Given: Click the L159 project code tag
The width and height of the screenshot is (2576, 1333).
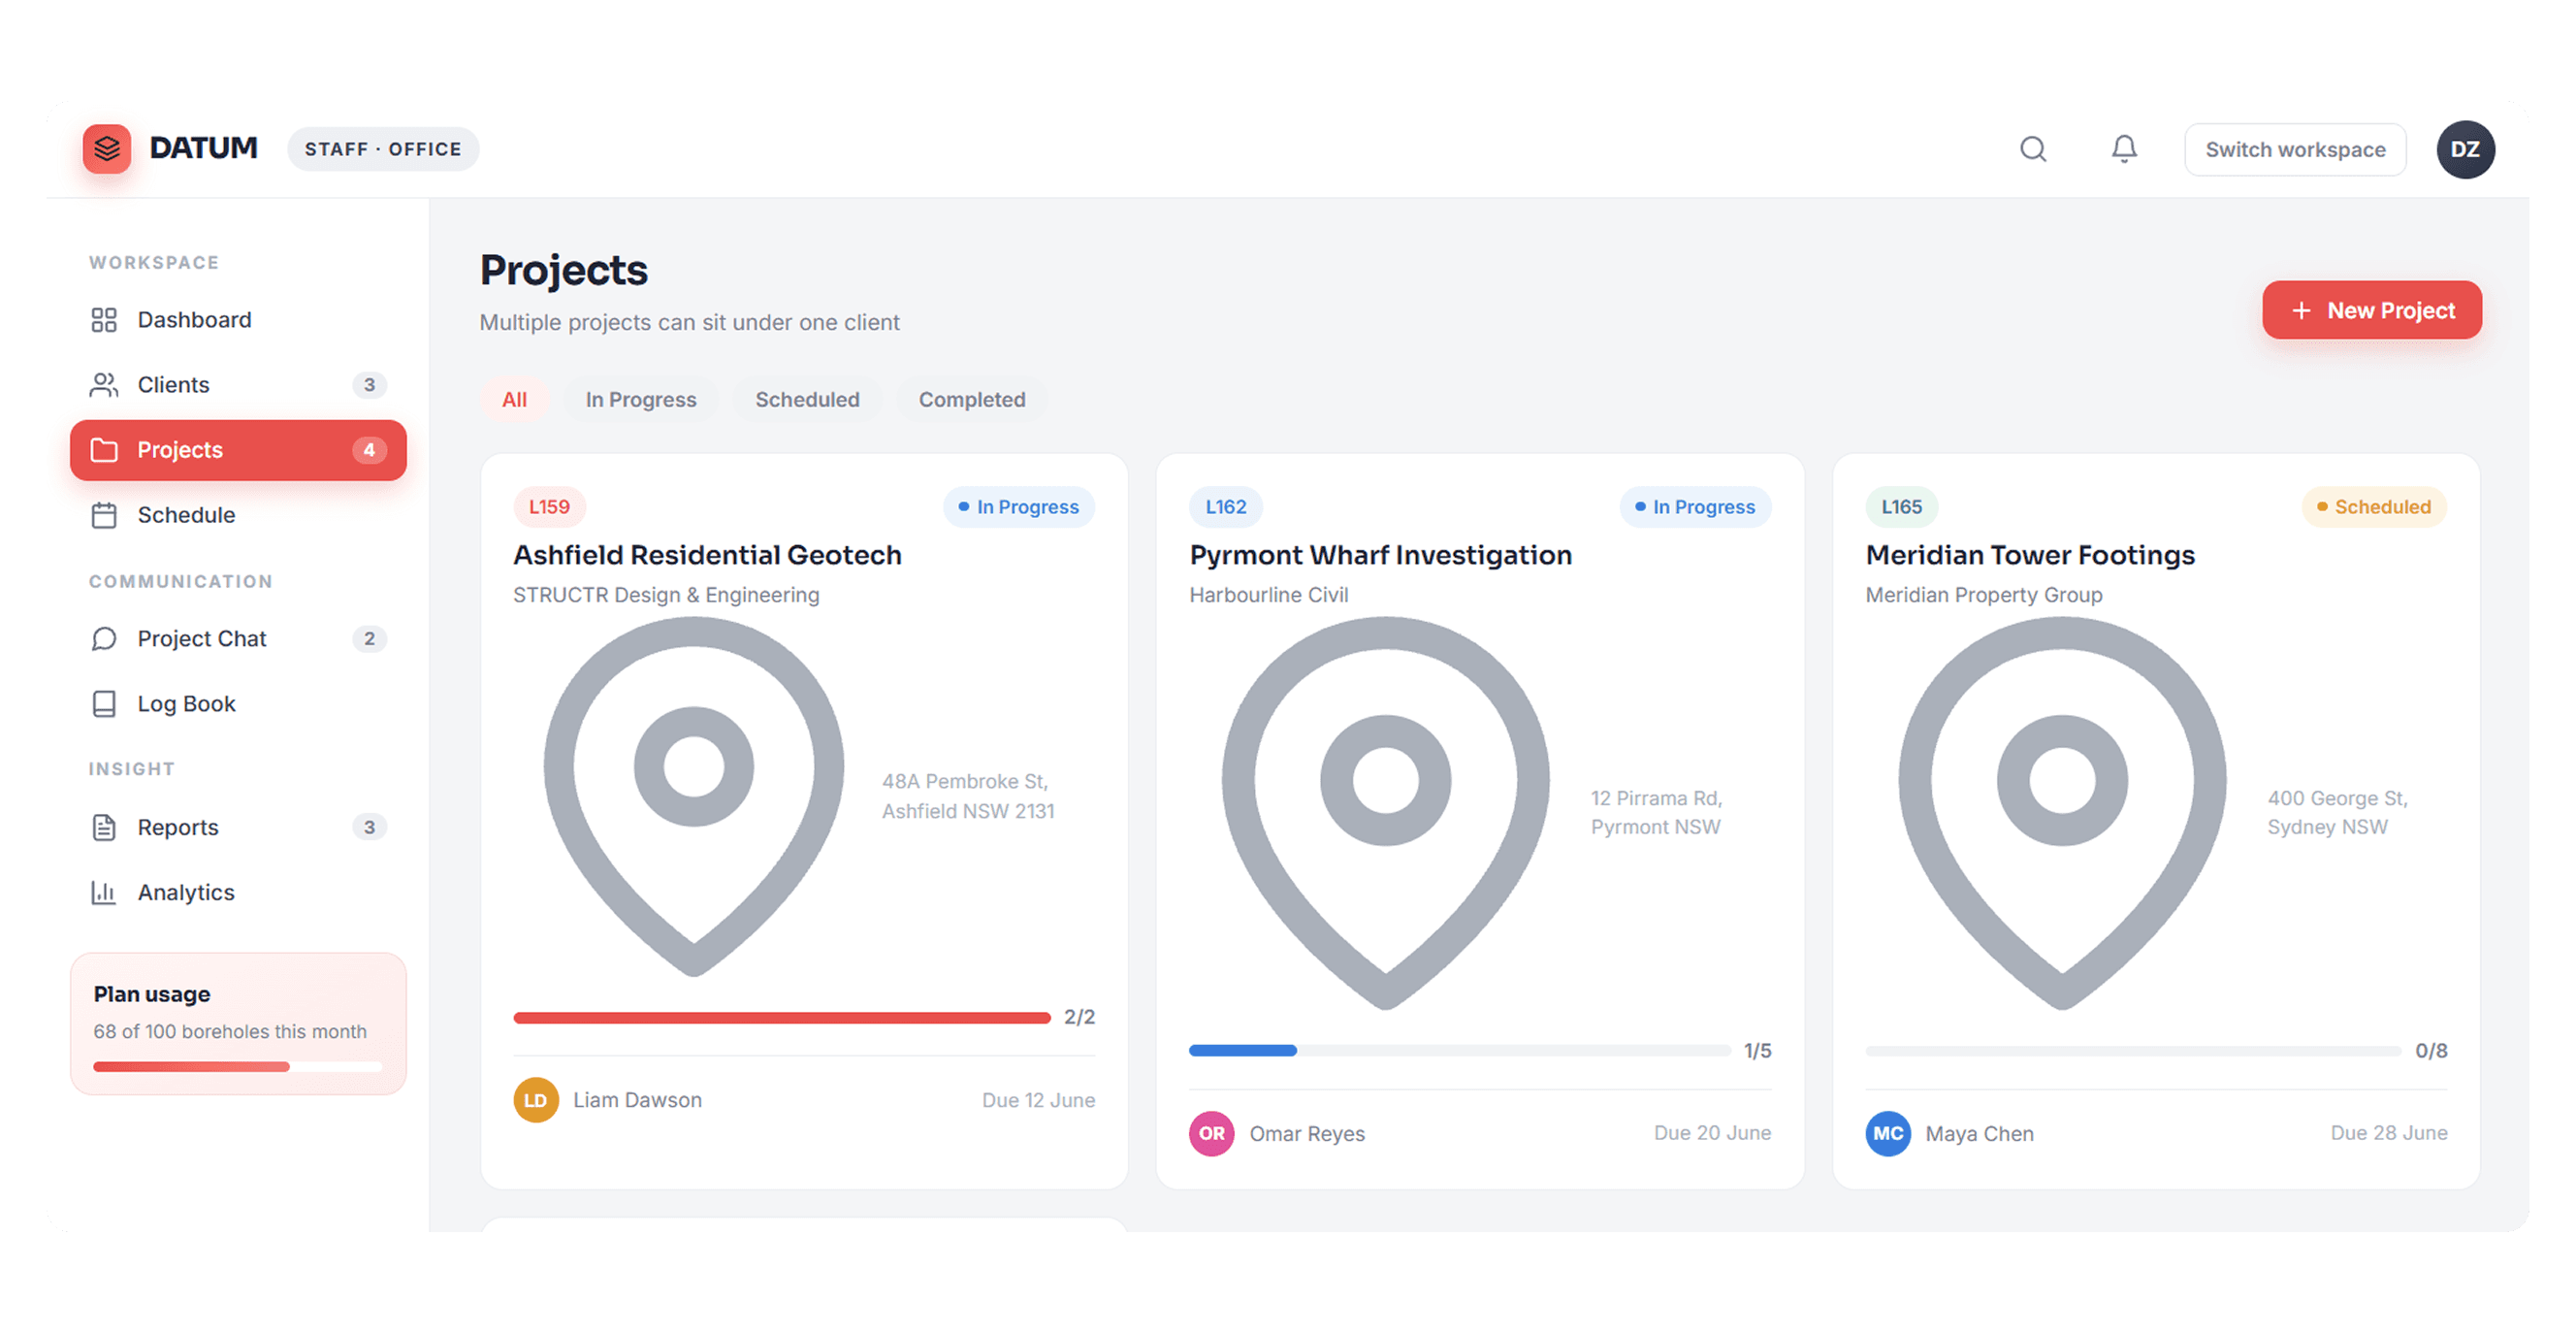Looking at the screenshot, I should (549, 507).
